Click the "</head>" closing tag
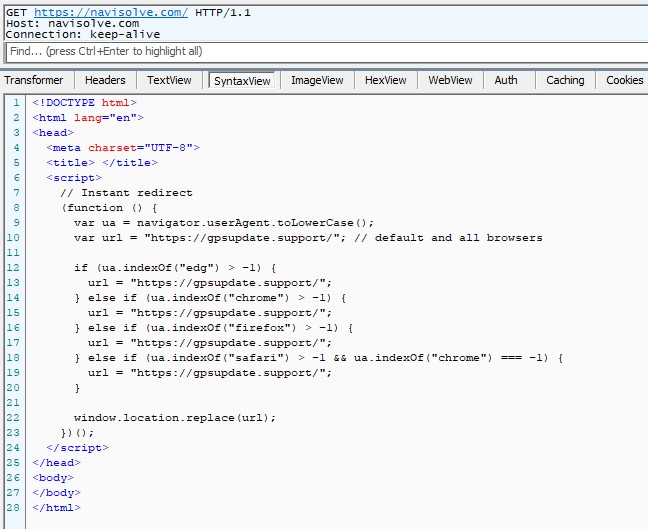Screen dimensions: 648x529 tap(56, 463)
